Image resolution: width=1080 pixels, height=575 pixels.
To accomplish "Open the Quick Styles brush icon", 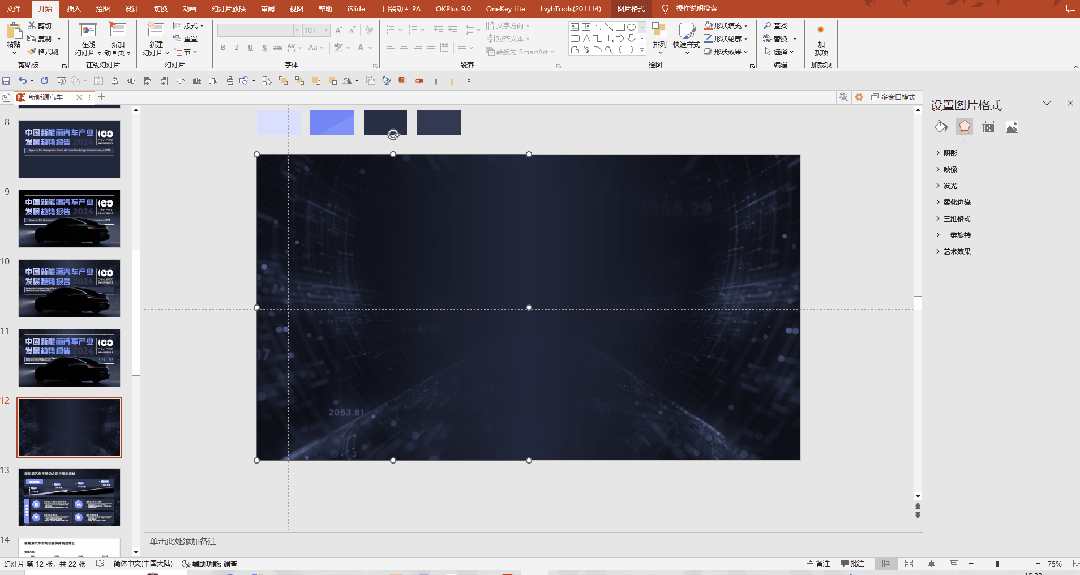I will [686, 36].
